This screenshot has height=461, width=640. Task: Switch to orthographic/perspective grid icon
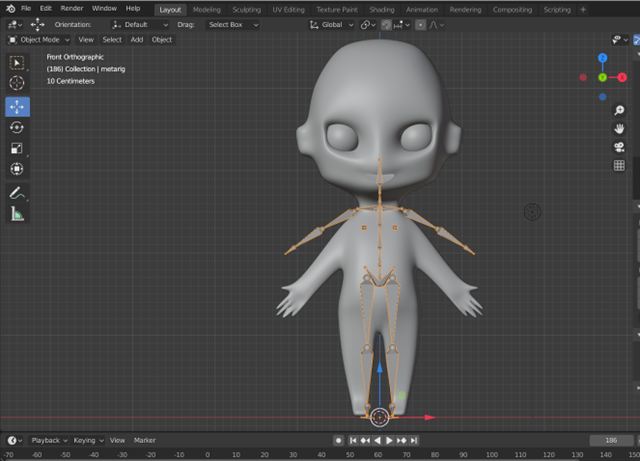tap(619, 165)
